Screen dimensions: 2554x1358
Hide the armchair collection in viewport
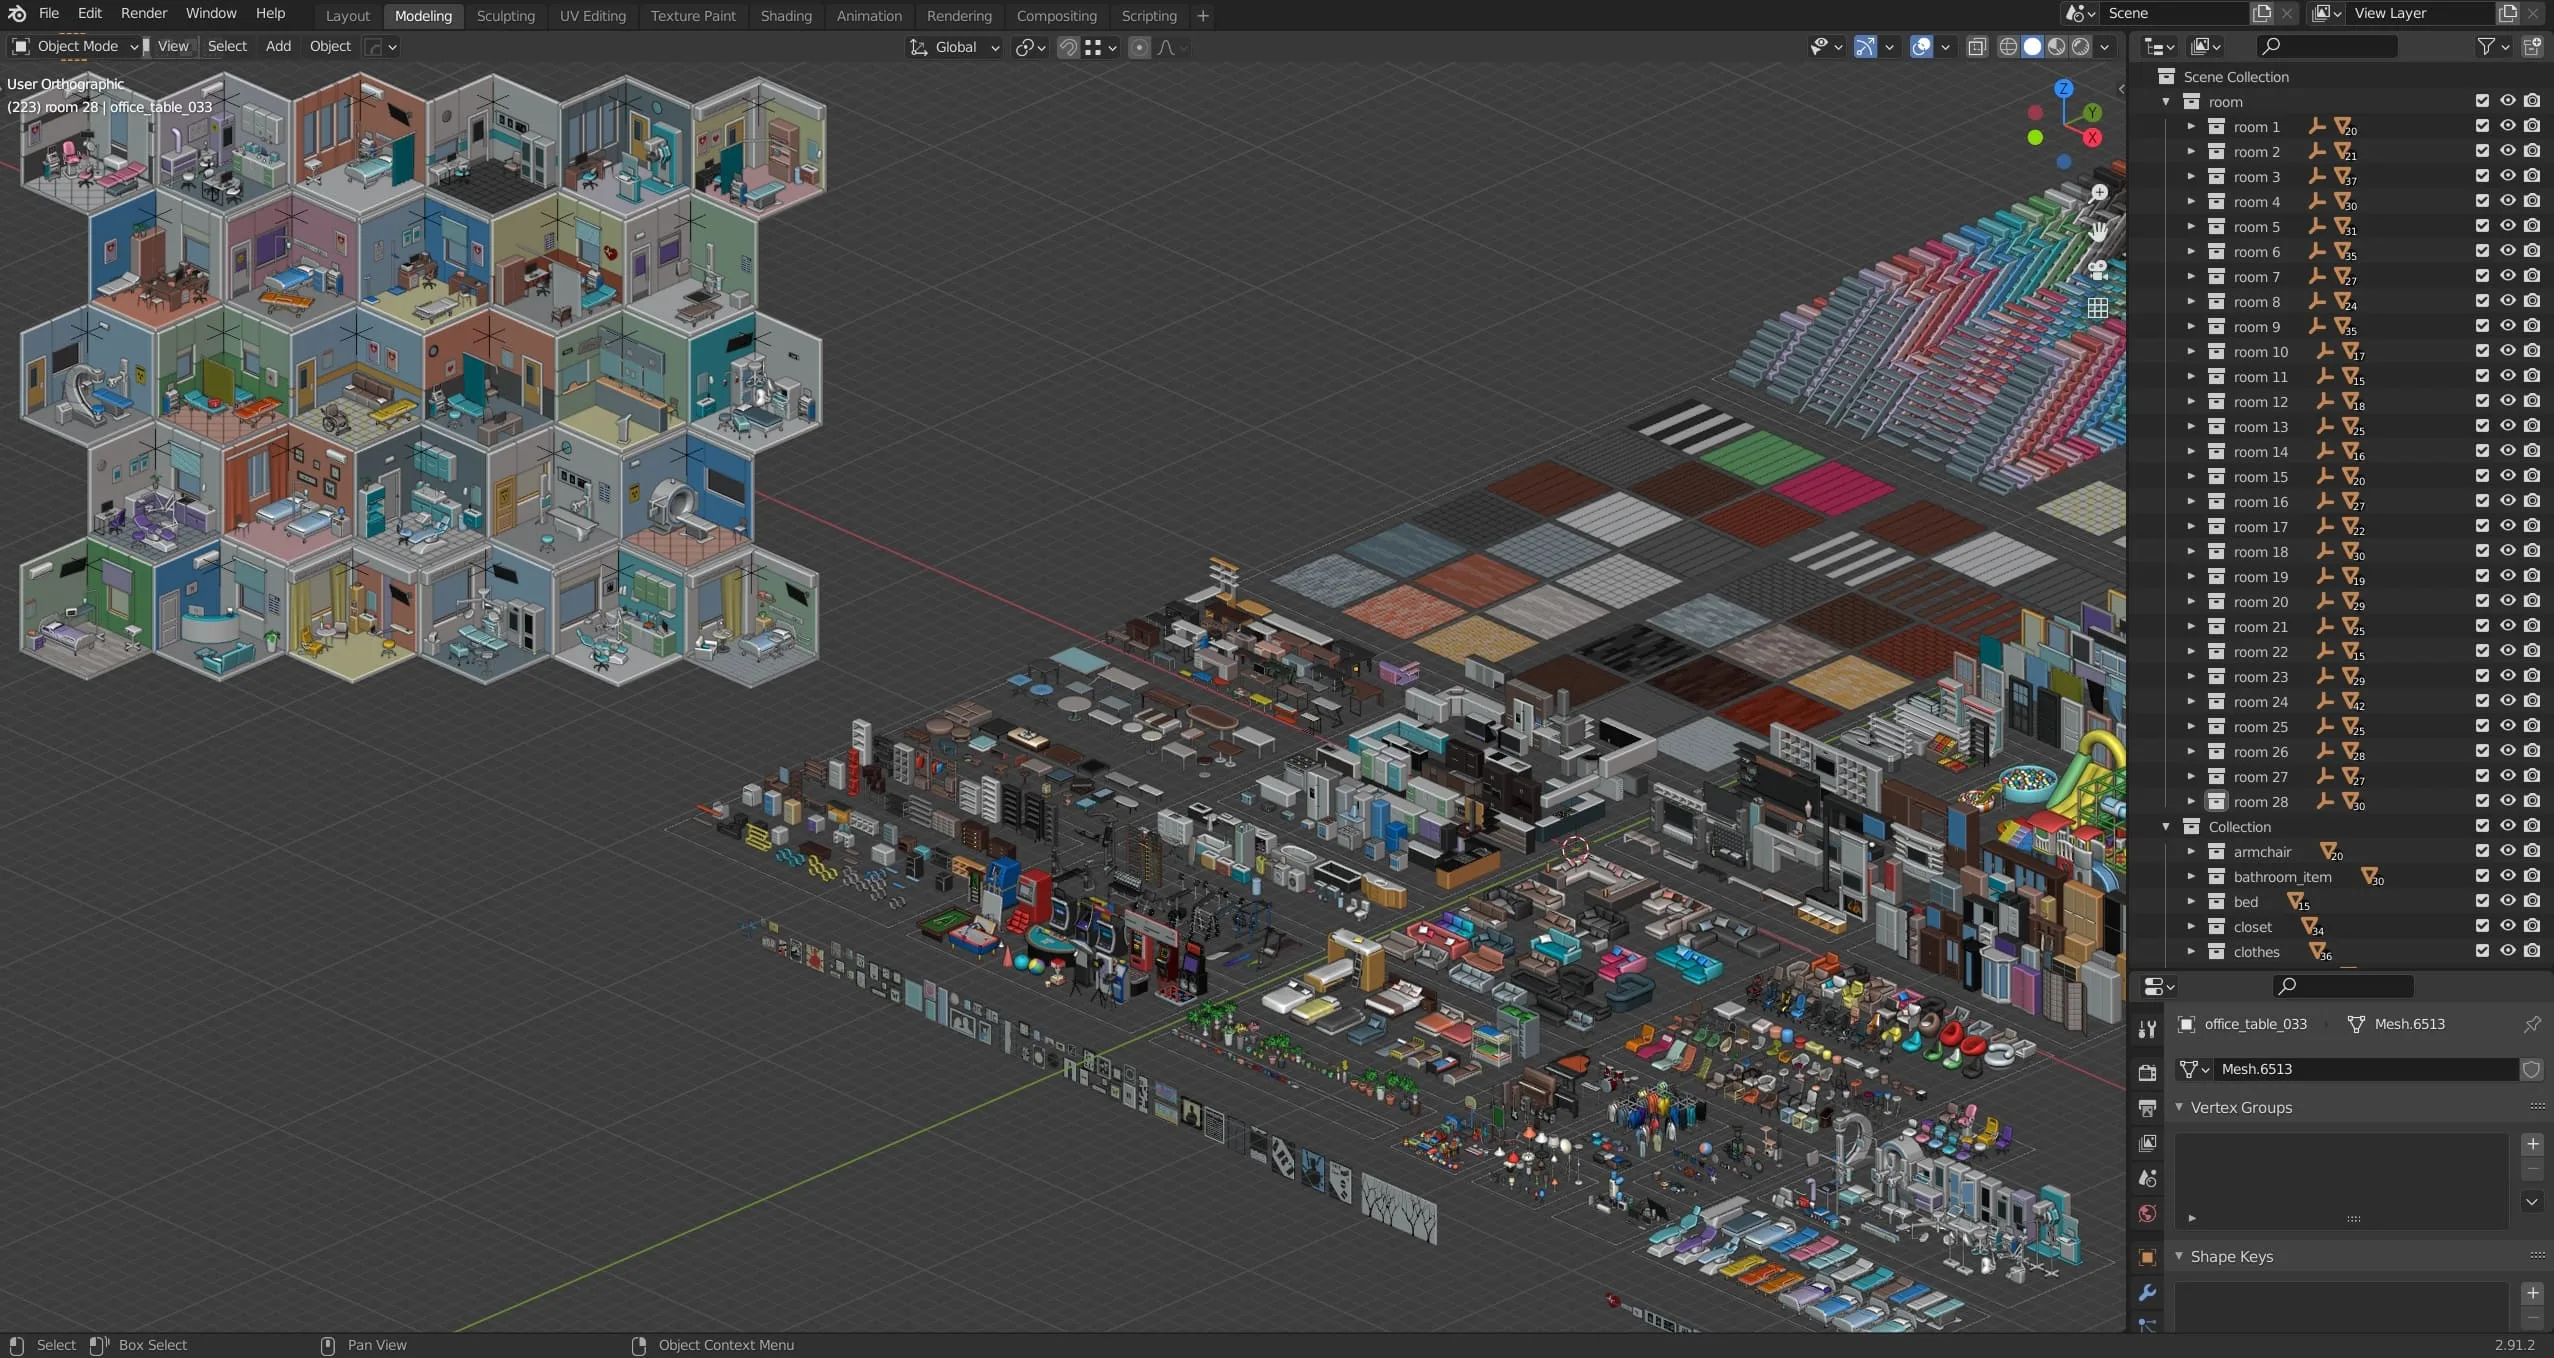(2507, 851)
